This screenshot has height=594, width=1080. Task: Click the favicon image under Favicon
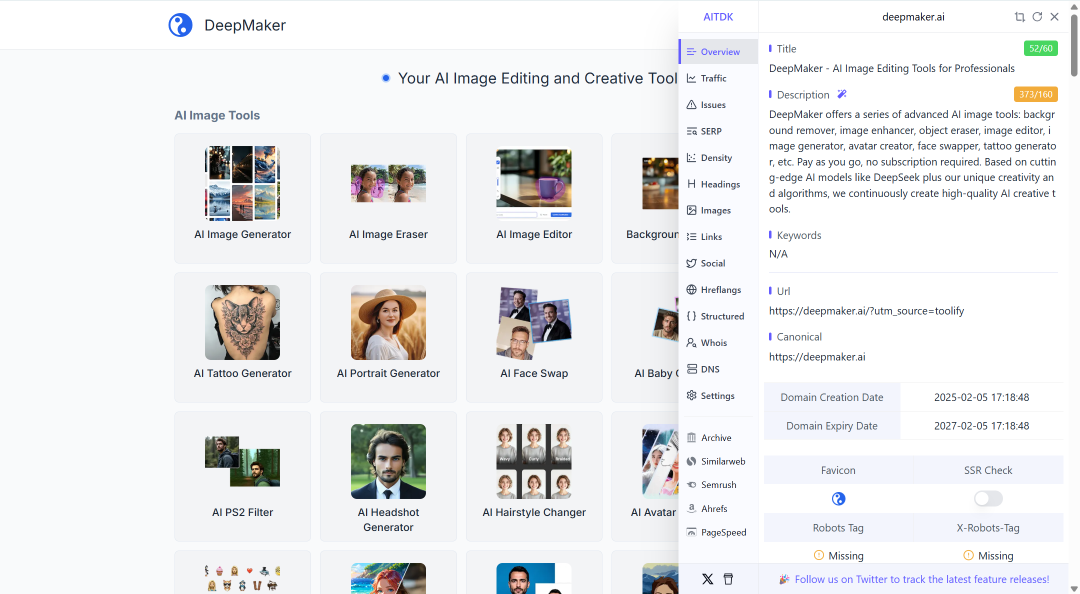pyautogui.click(x=838, y=499)
